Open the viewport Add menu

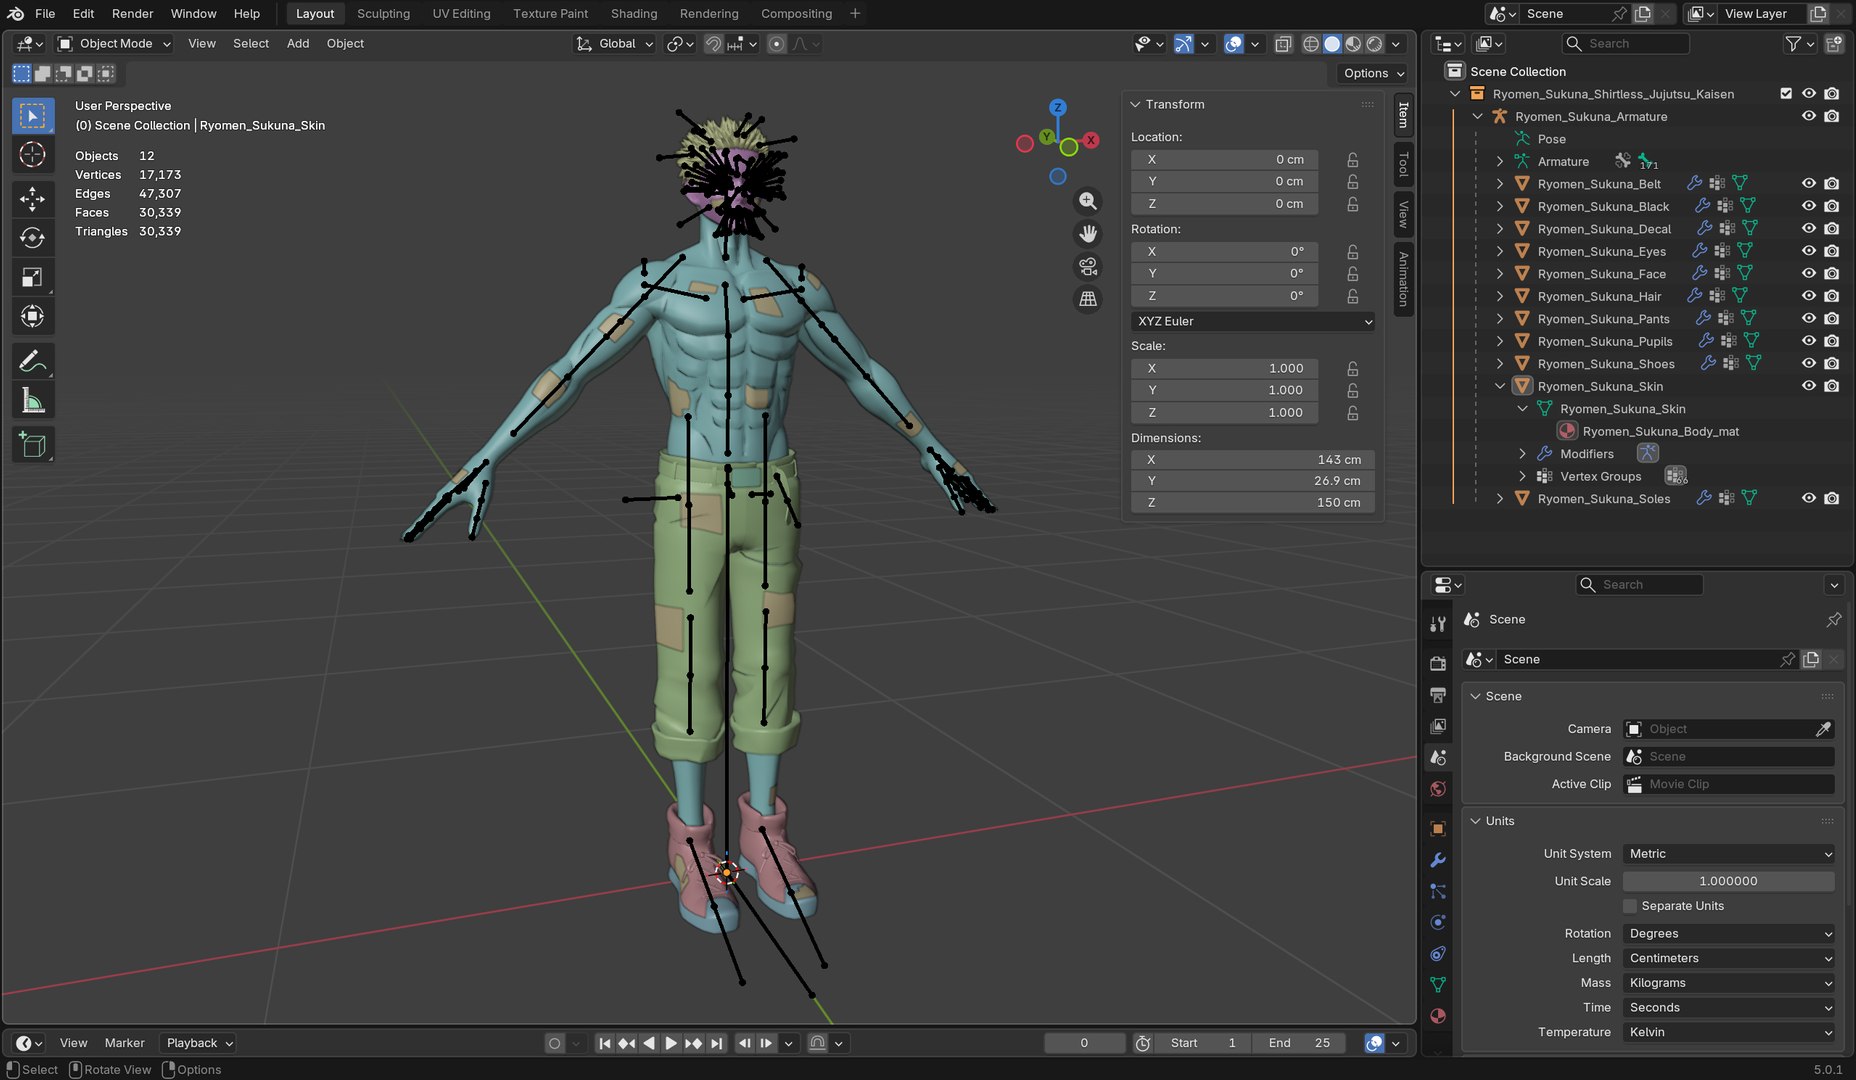298,44
